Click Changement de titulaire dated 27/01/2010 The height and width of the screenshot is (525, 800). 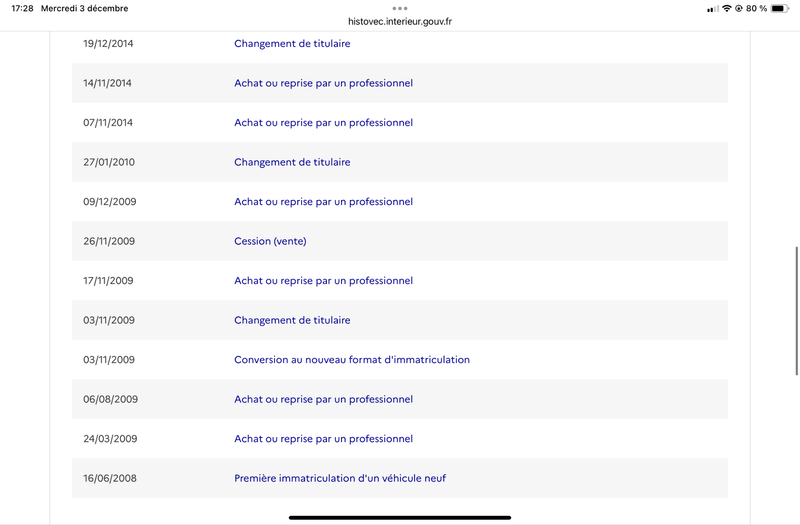coord(292,162)
